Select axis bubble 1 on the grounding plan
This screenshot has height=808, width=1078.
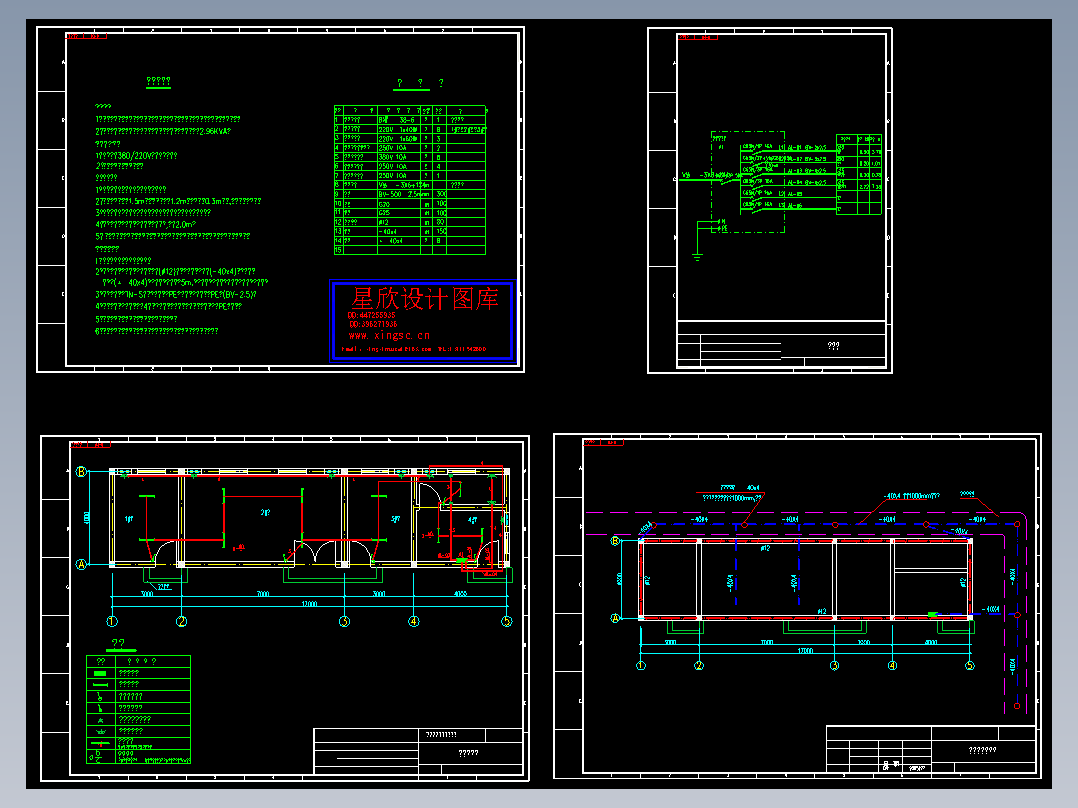point(641,665)
